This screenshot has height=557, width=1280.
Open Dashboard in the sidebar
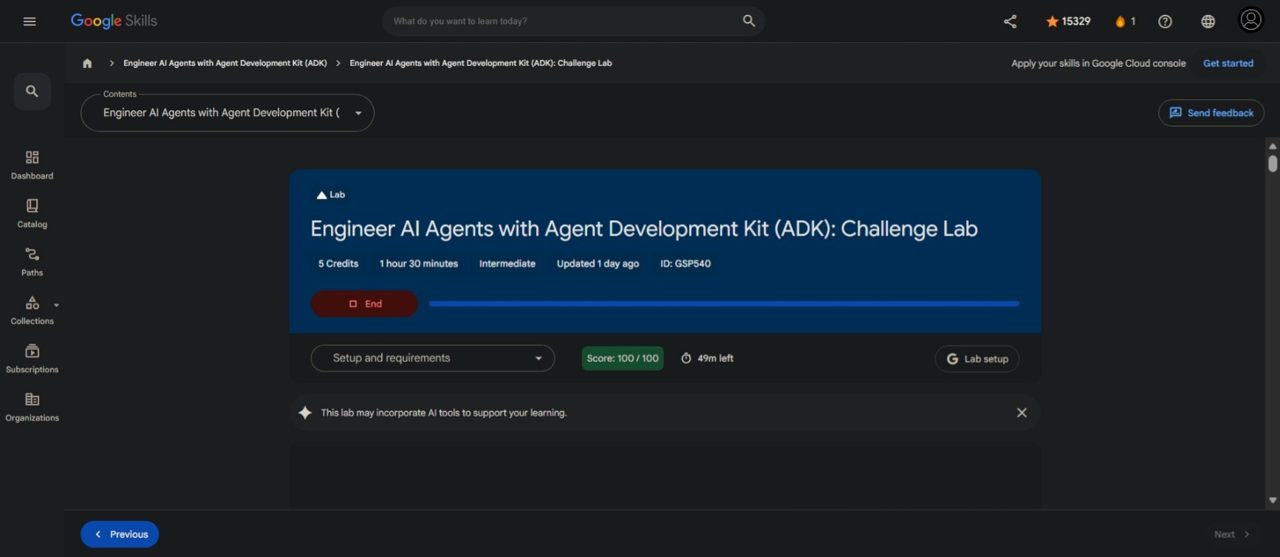(x=32, y=165)
